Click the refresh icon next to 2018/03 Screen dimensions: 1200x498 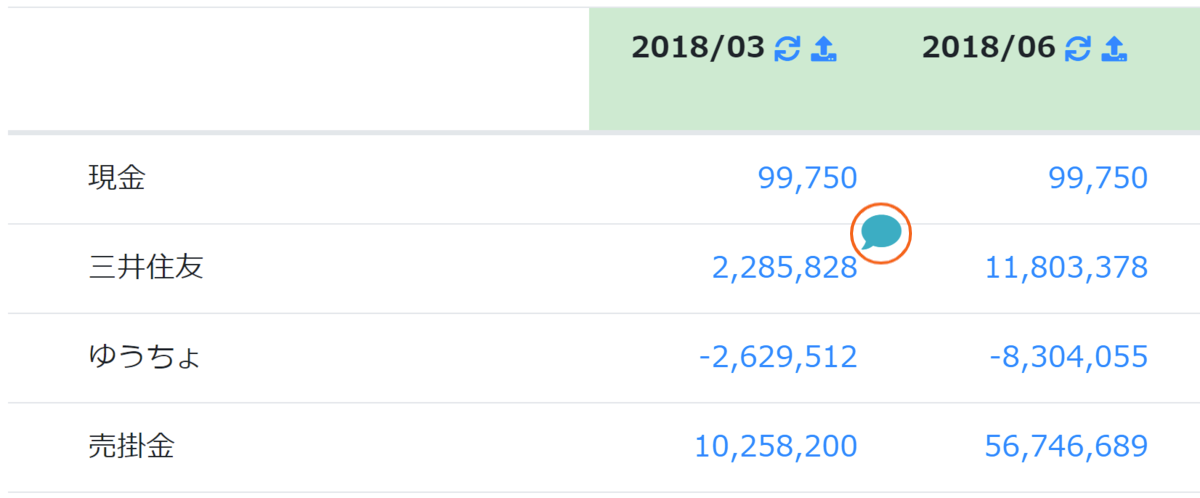787,48
